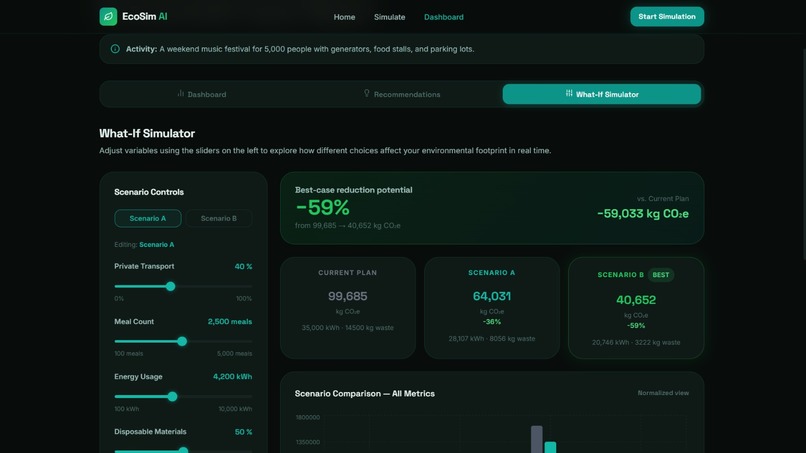Open the Simulate nav link
806x453 pixels.
(389, 17)
